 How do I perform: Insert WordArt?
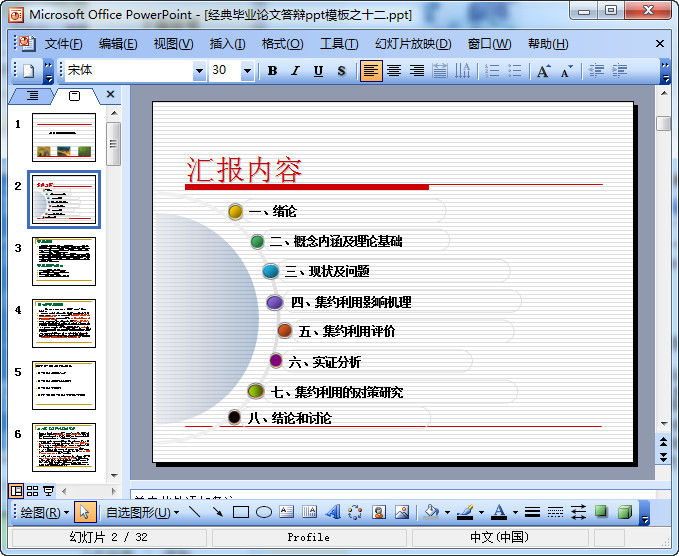[x=333, y=512]
